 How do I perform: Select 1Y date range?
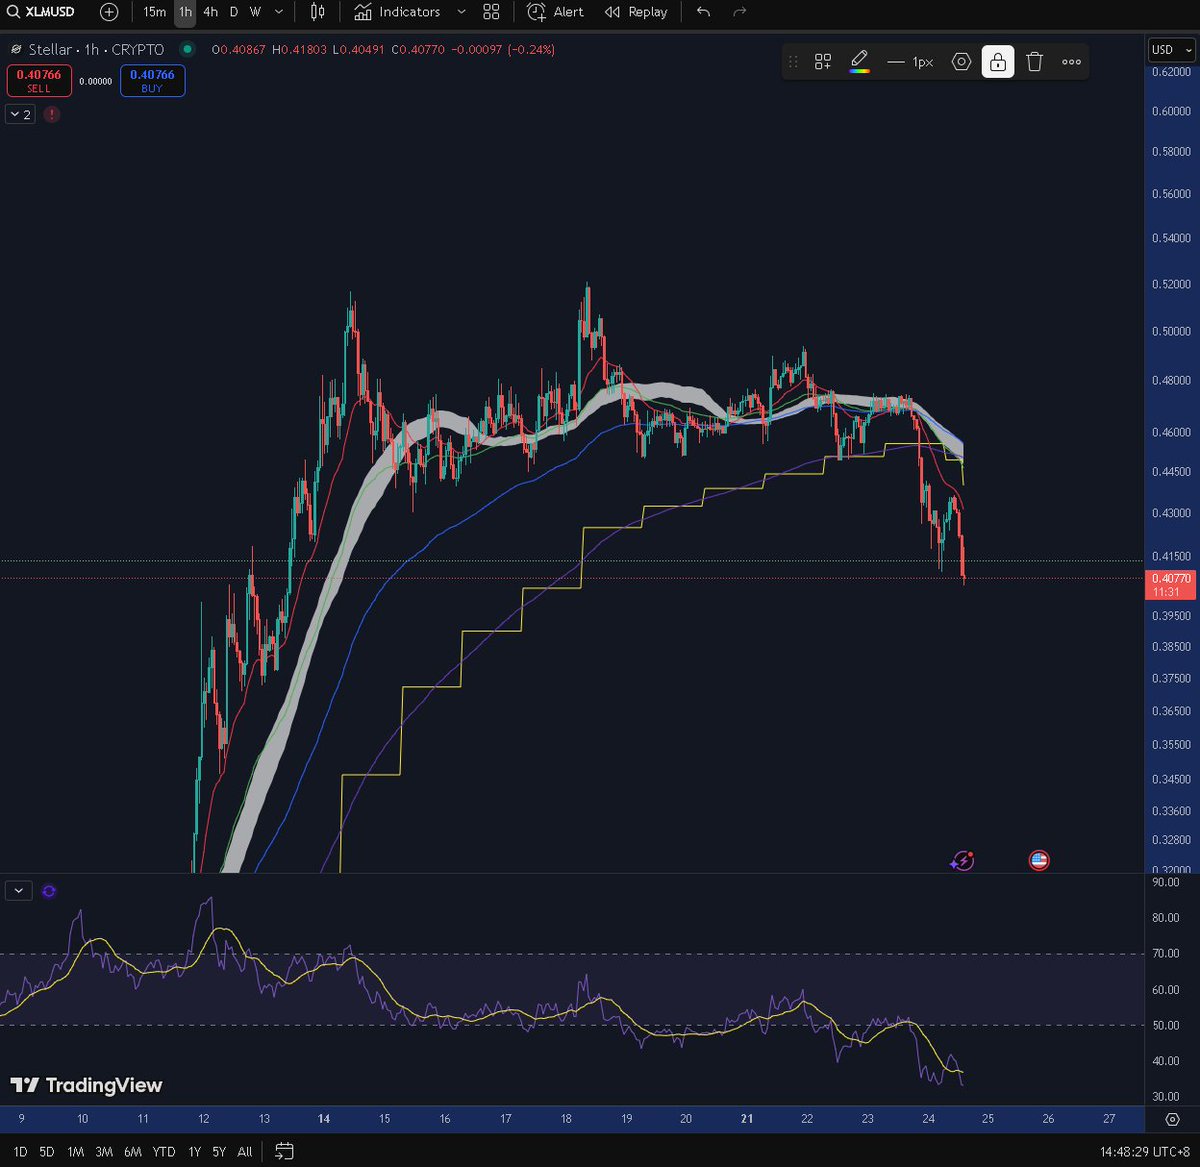(194, 1151)
